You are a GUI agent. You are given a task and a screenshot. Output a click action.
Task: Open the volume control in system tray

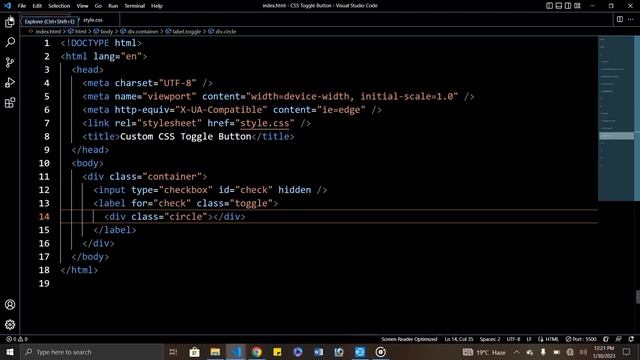pyautogui.click(x=583, y=352)
